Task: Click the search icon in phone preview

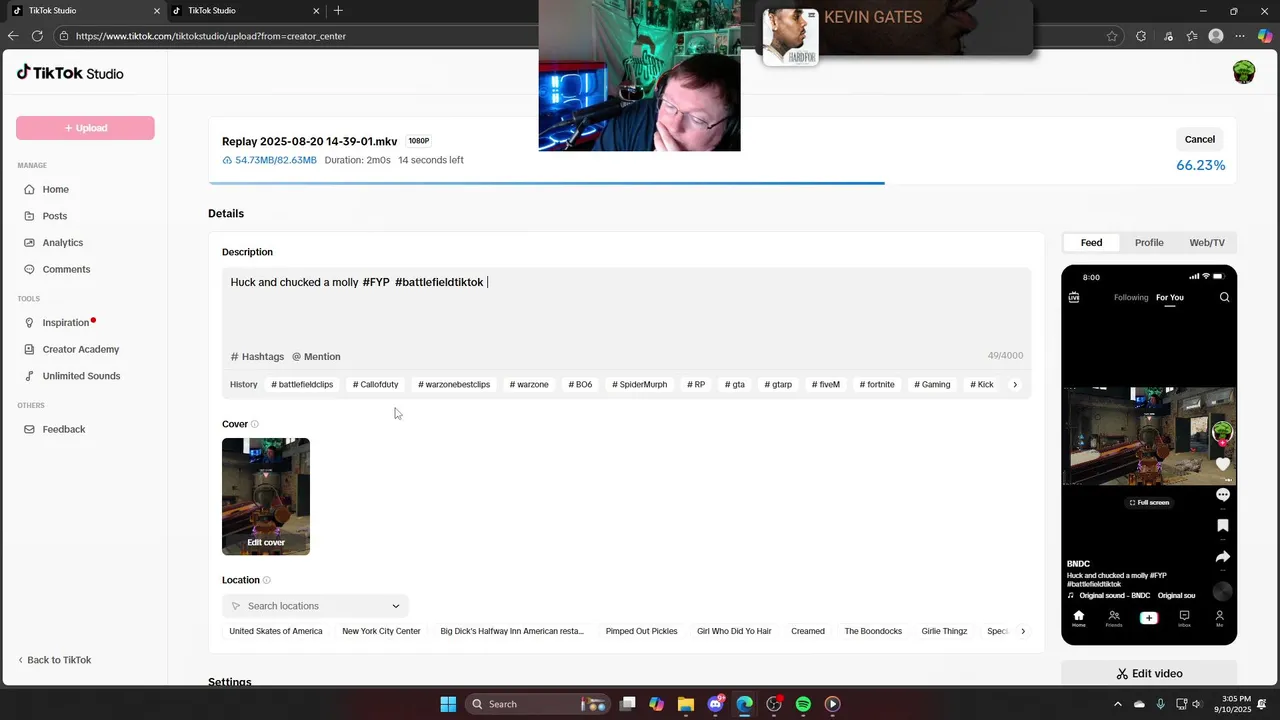Action: (x=1224, y=297)
